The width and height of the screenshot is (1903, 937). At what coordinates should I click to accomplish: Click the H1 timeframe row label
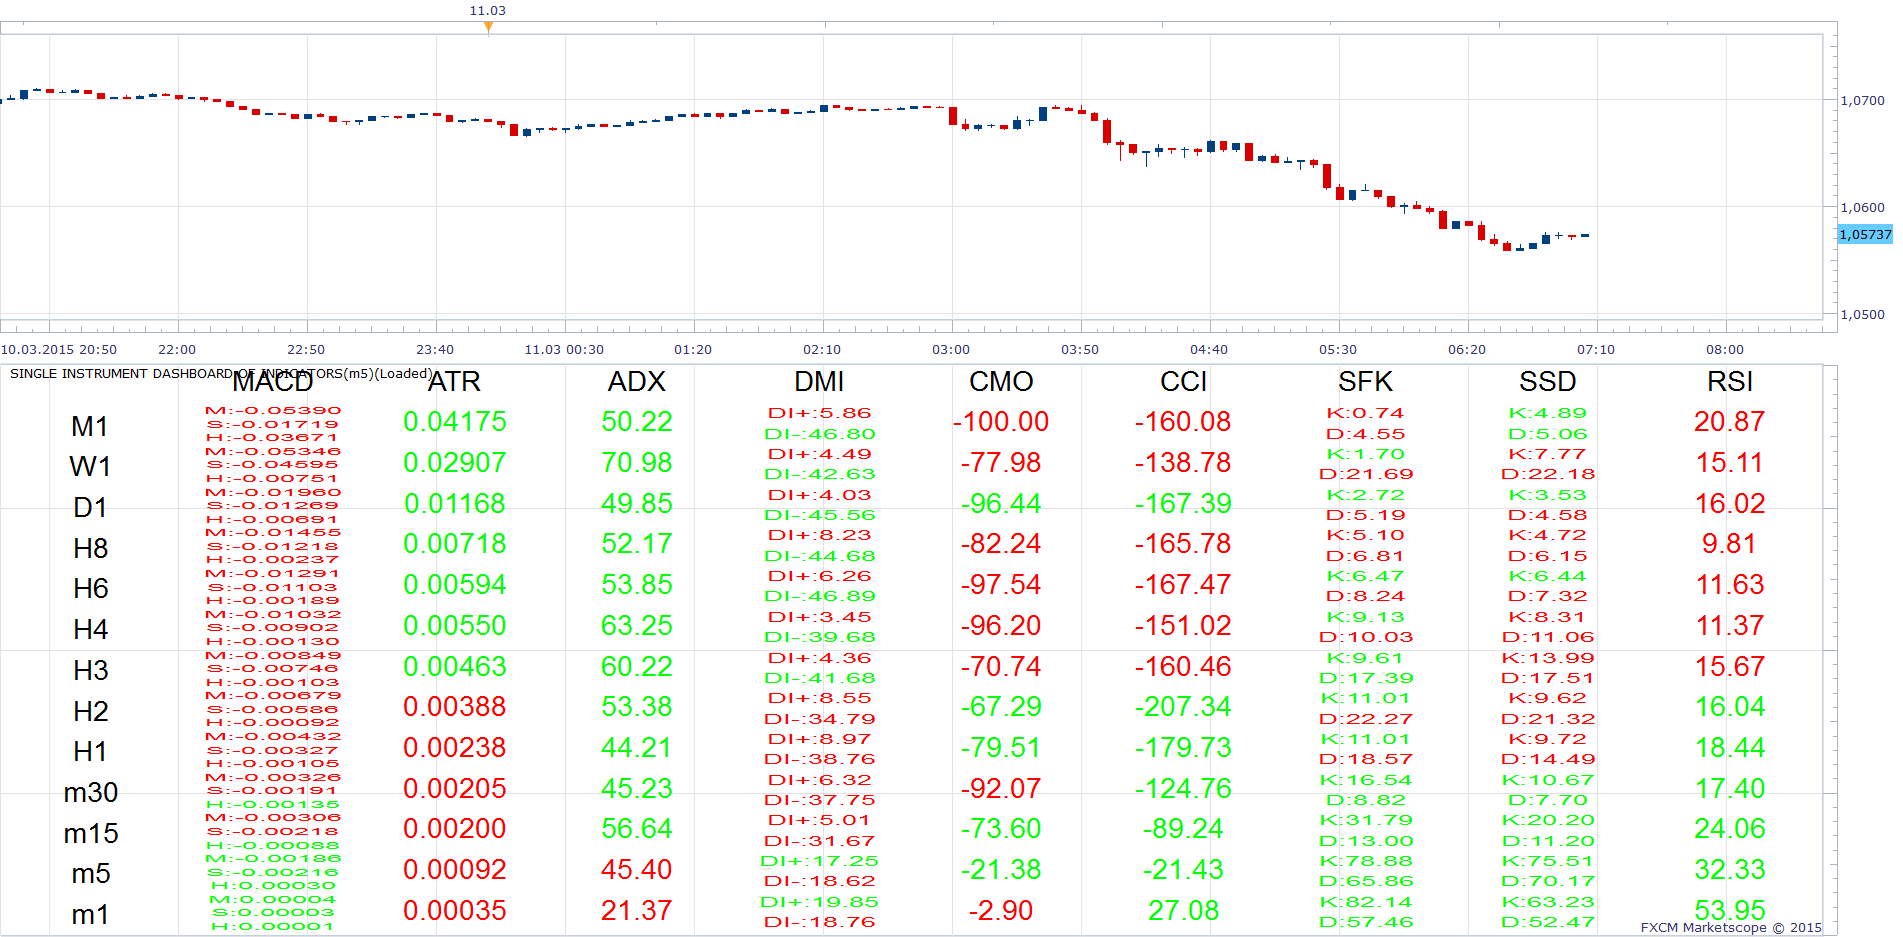[90, 752]
